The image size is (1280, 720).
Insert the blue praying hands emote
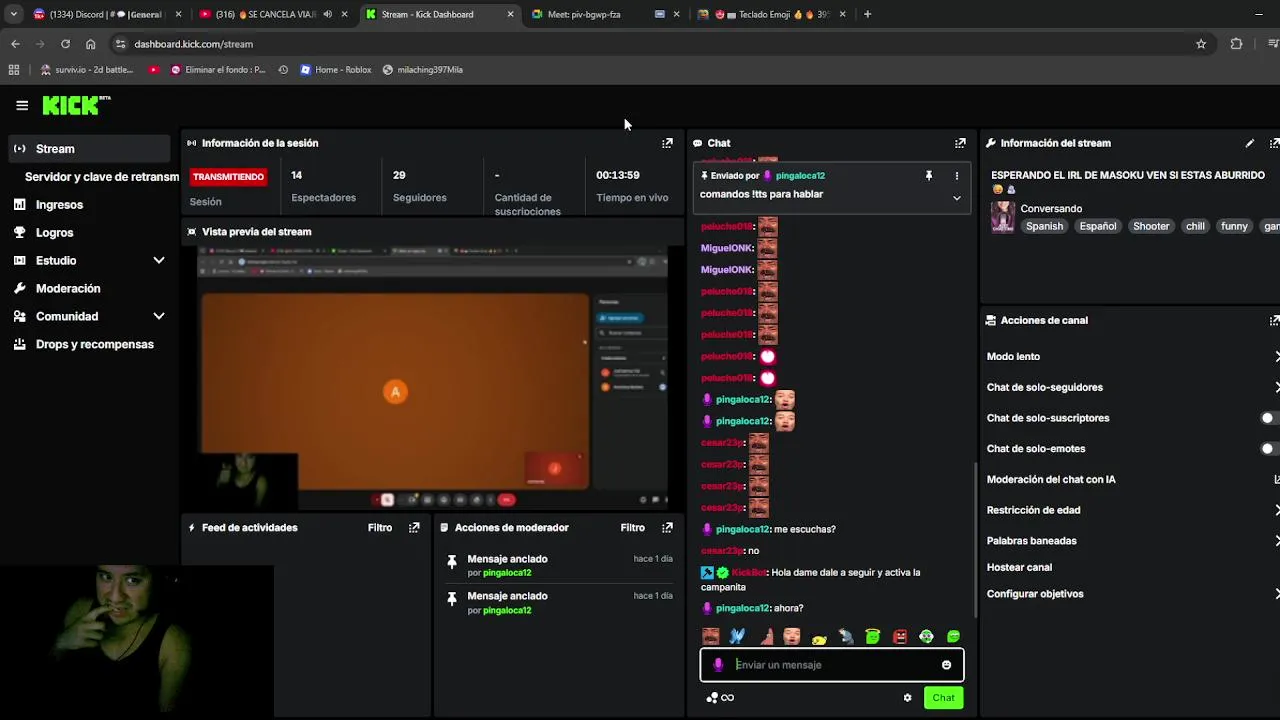click(738, 636)
